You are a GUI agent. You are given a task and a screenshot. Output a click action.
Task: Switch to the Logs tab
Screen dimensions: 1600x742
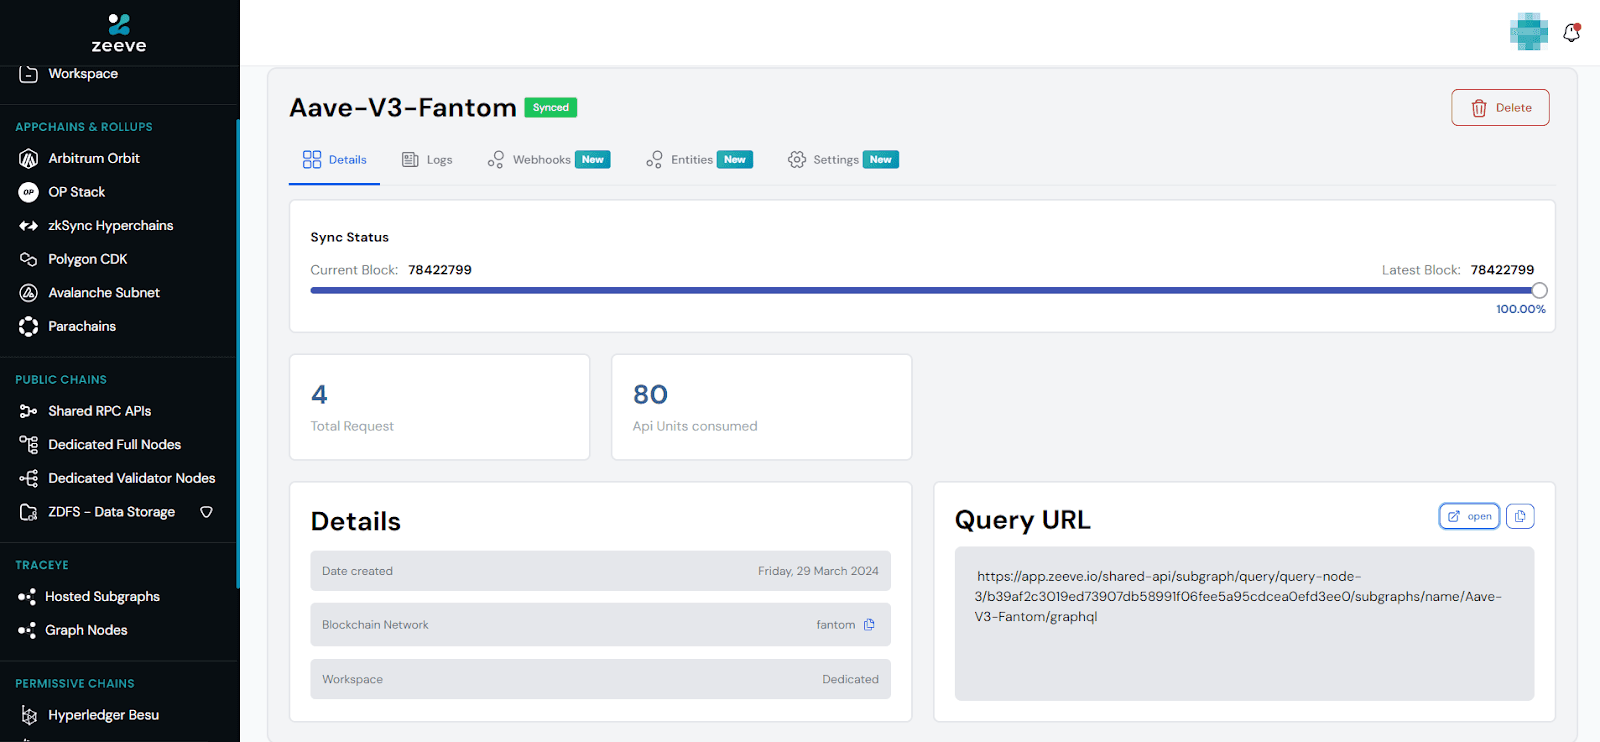tap(427, 160)
